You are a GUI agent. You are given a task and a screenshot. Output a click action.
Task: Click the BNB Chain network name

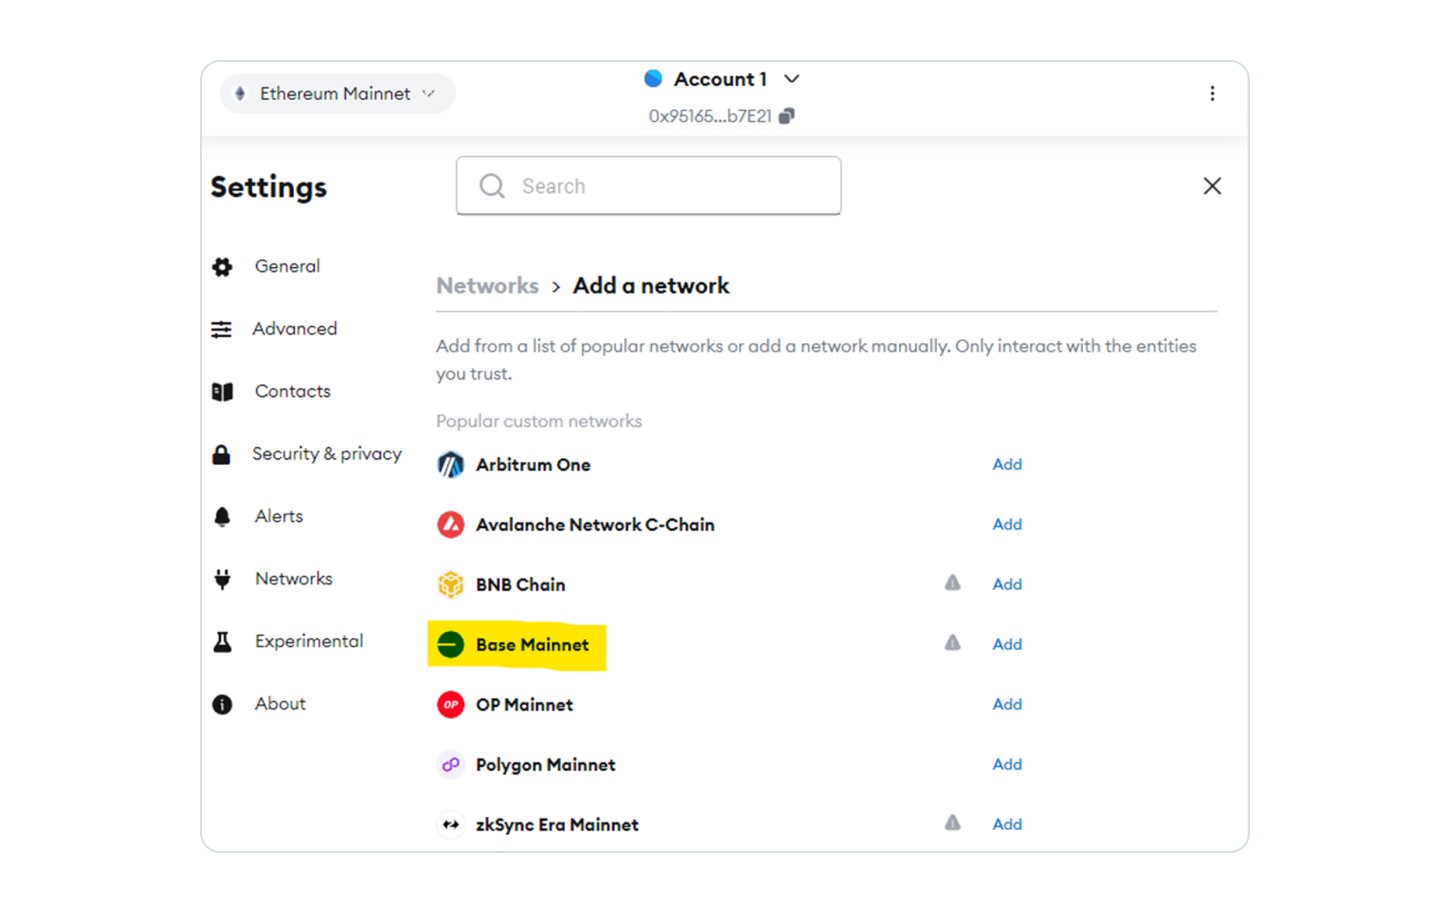tap(520, 585)
